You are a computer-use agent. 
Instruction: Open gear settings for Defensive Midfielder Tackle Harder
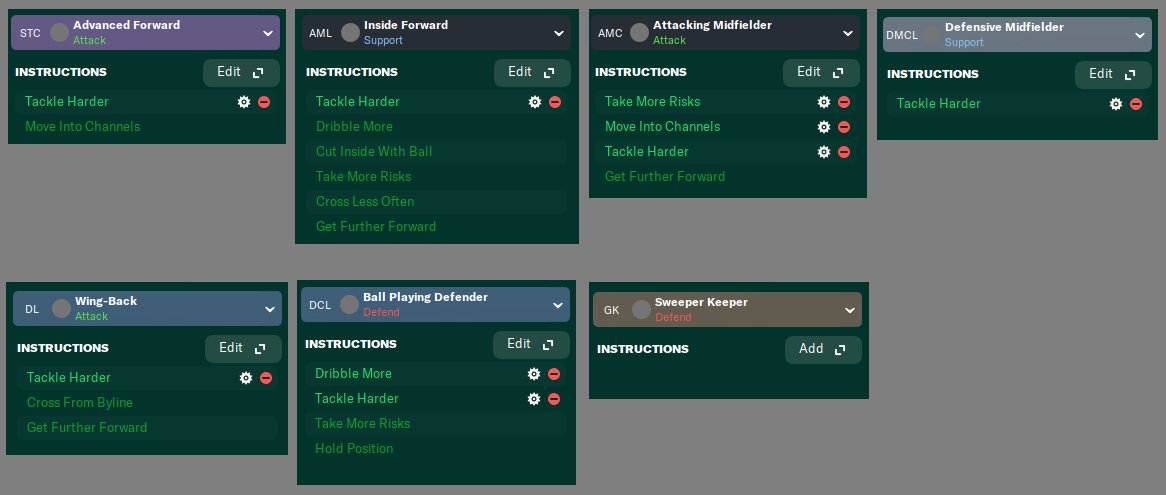(1115, 104)
